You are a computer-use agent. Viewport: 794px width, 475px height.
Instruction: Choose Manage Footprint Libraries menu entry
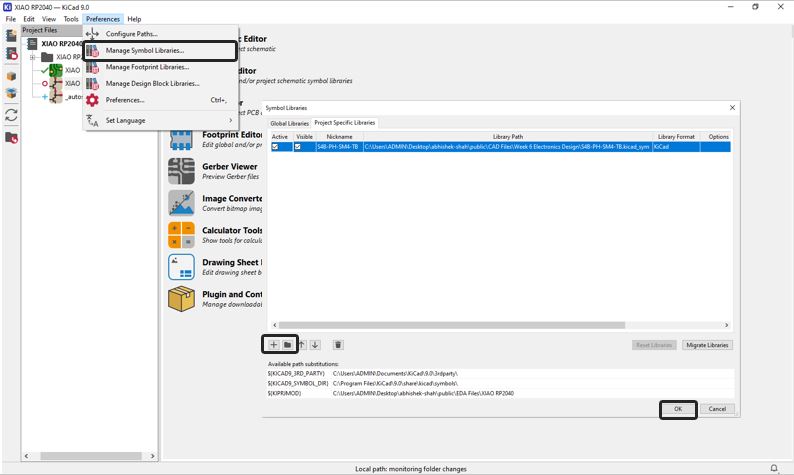(x=160, y=67)
